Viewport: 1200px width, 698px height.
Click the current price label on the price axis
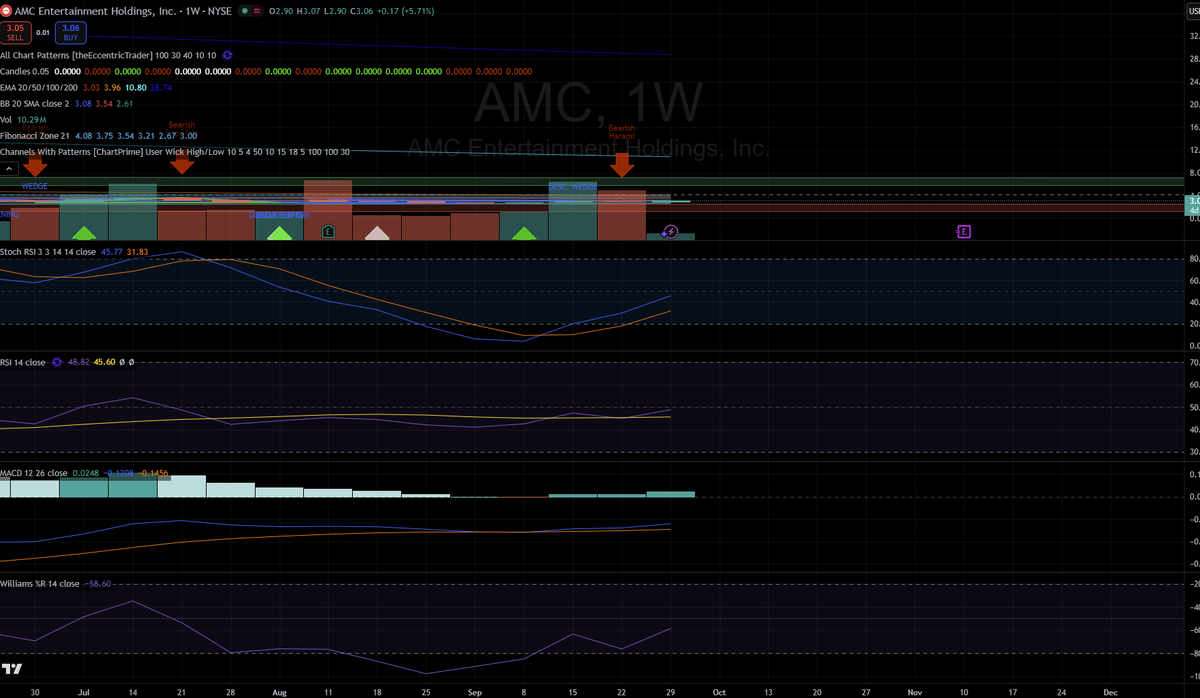coord(1192,201)
